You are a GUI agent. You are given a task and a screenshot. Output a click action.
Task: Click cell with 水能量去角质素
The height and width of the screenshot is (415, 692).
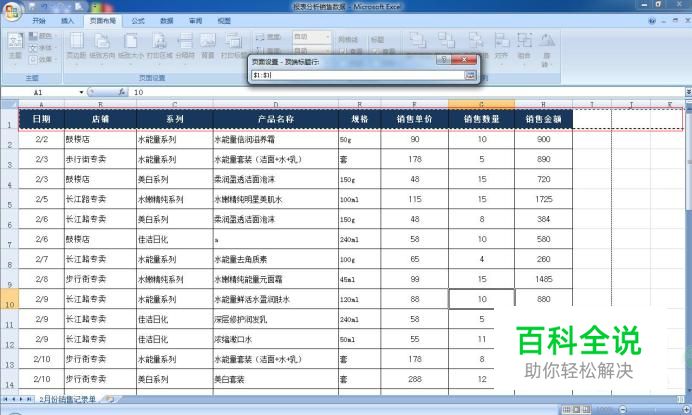click(276, 259)
